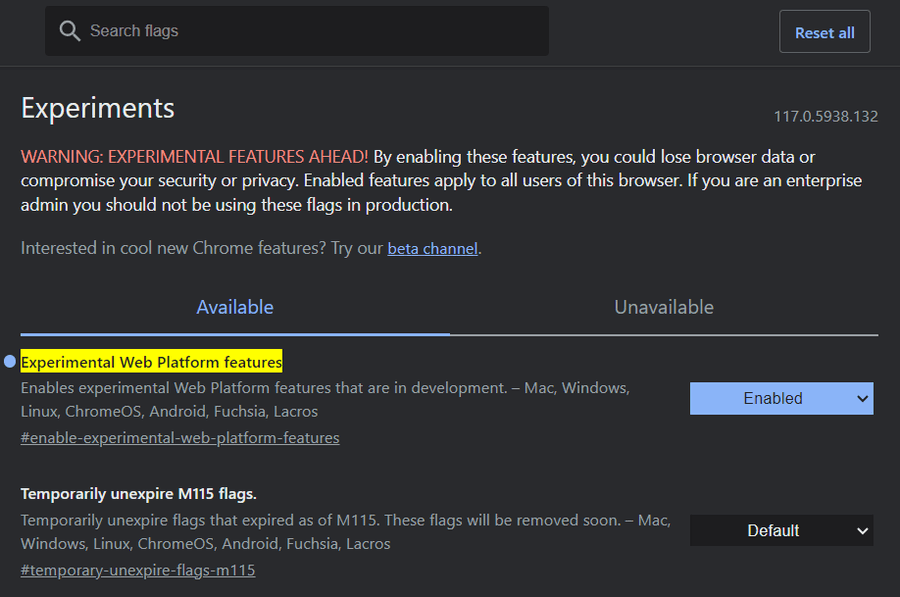Click the Experimental Web Platform features description text
The height and width of the screenshot is (597, 900).
(325, 400)
